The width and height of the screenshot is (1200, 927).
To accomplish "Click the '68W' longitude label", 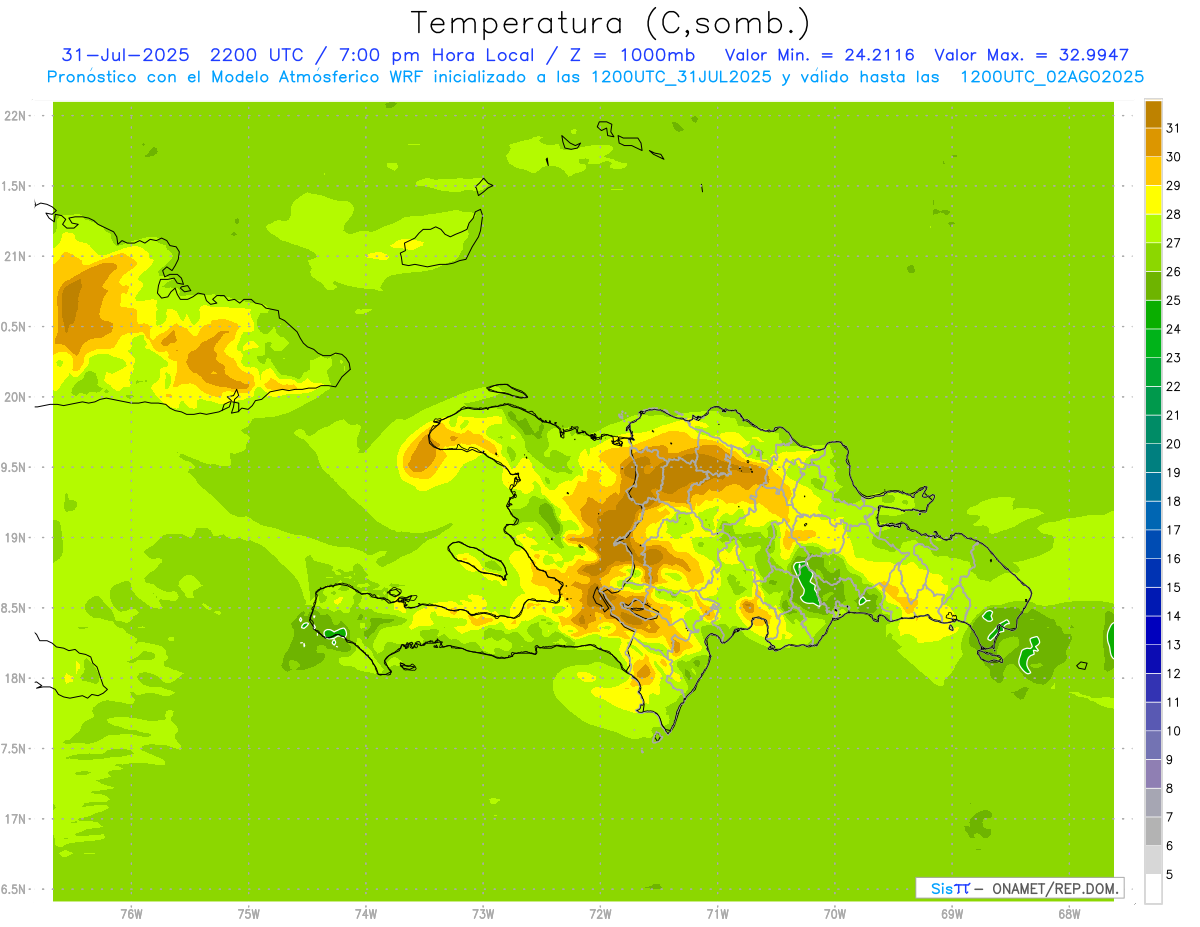I will pos(1069,914).
